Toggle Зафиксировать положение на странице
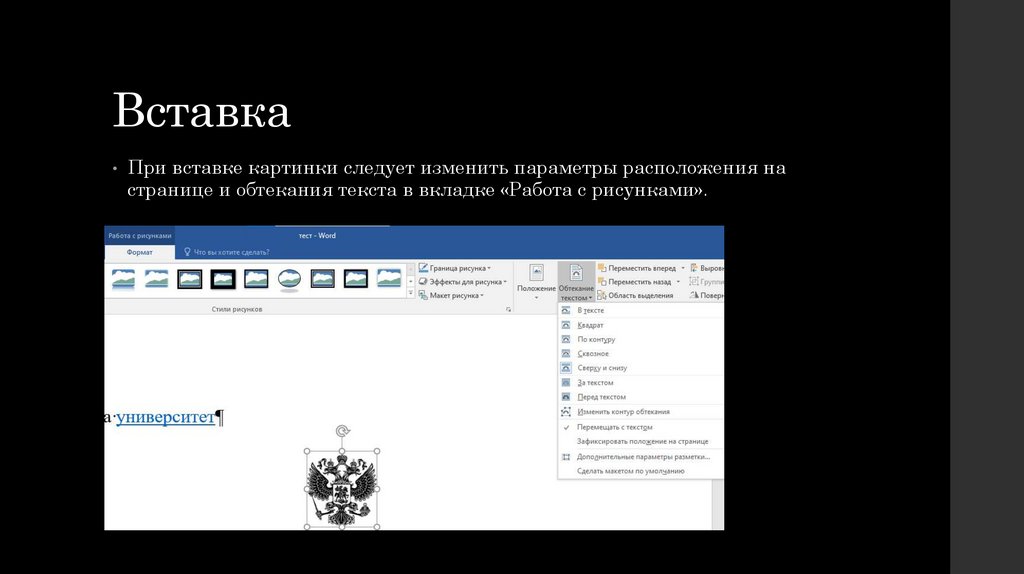The height and width of the screenshot is (574, 1024). tap(641, 441)
